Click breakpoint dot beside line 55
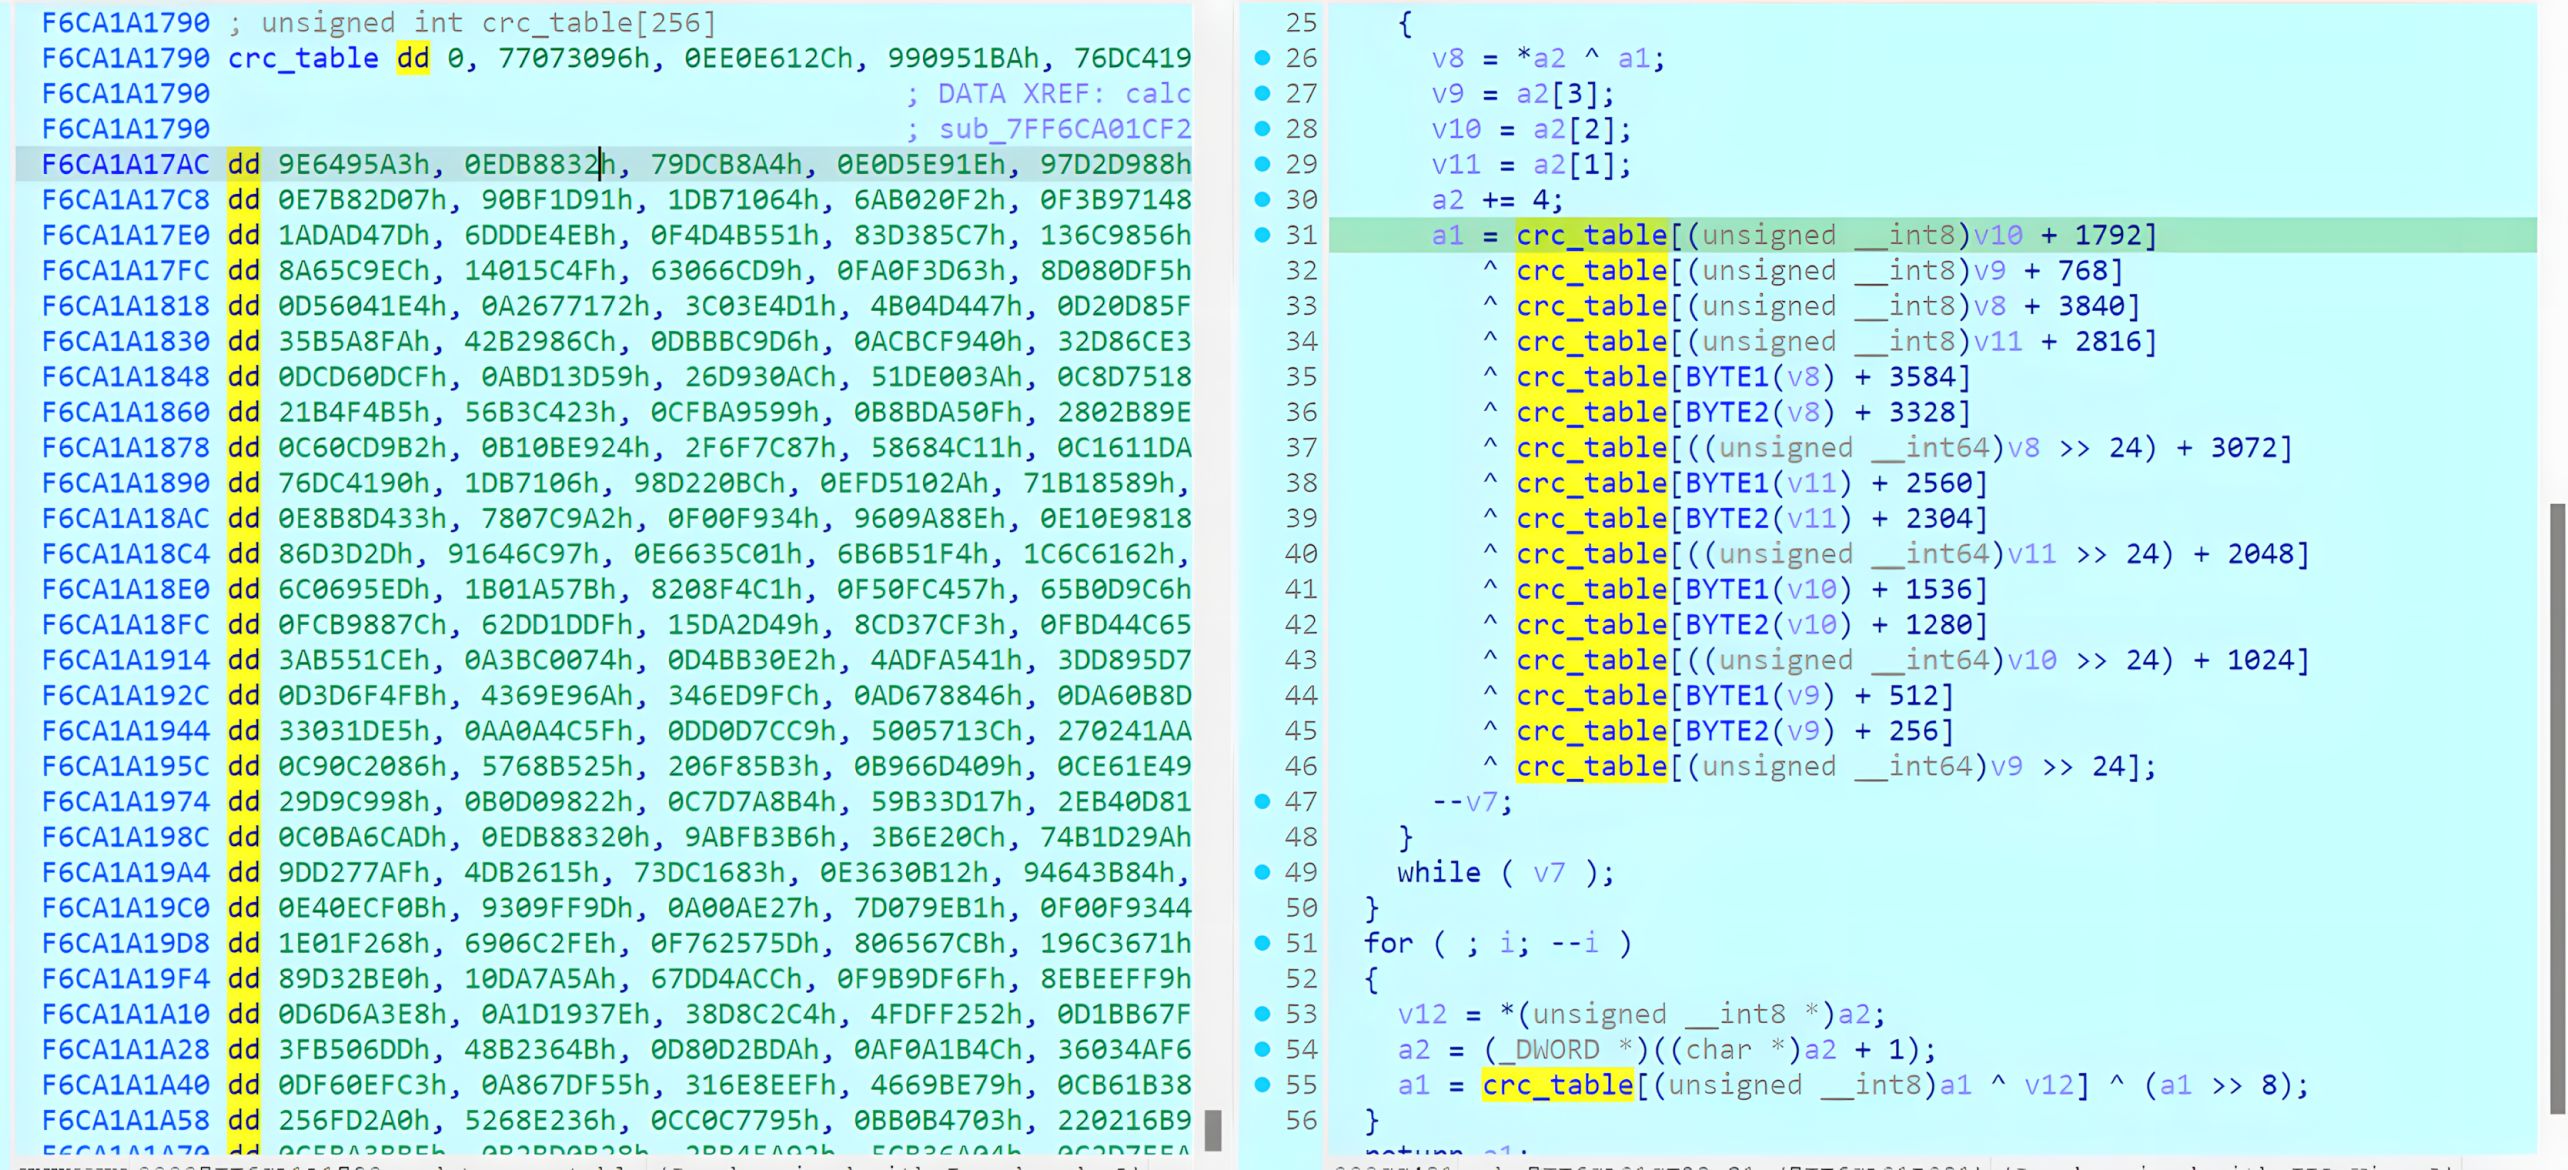 coord(1262,1084)
